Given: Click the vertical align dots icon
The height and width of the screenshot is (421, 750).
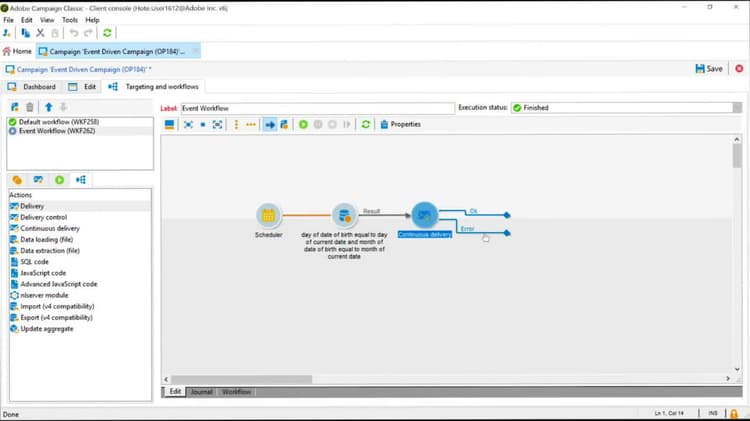Looking at the screenshot, I should pyautogui.click(x=236, y=124).
